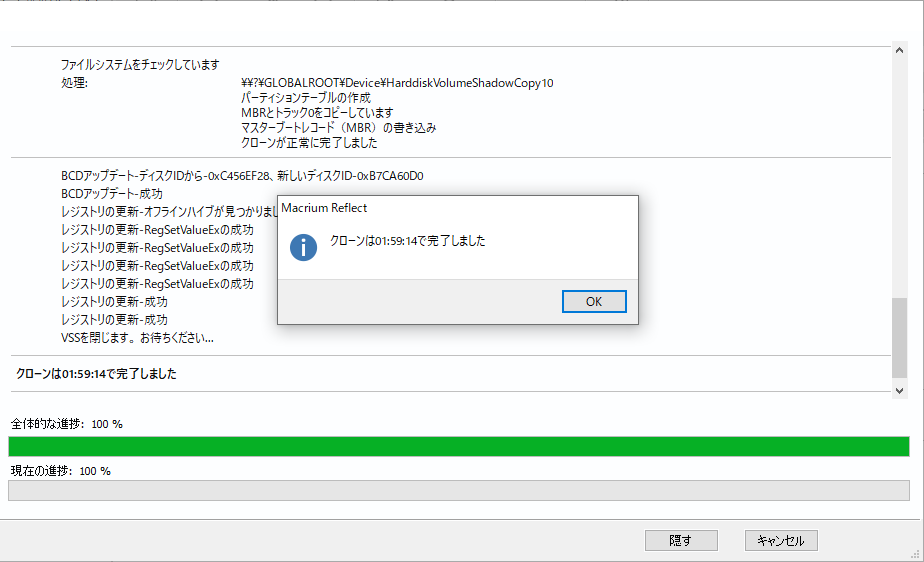Click the 隠す (Hide) button
Image resolution: width=924 pixels, height=562 pixels.
tap(681, 540)
